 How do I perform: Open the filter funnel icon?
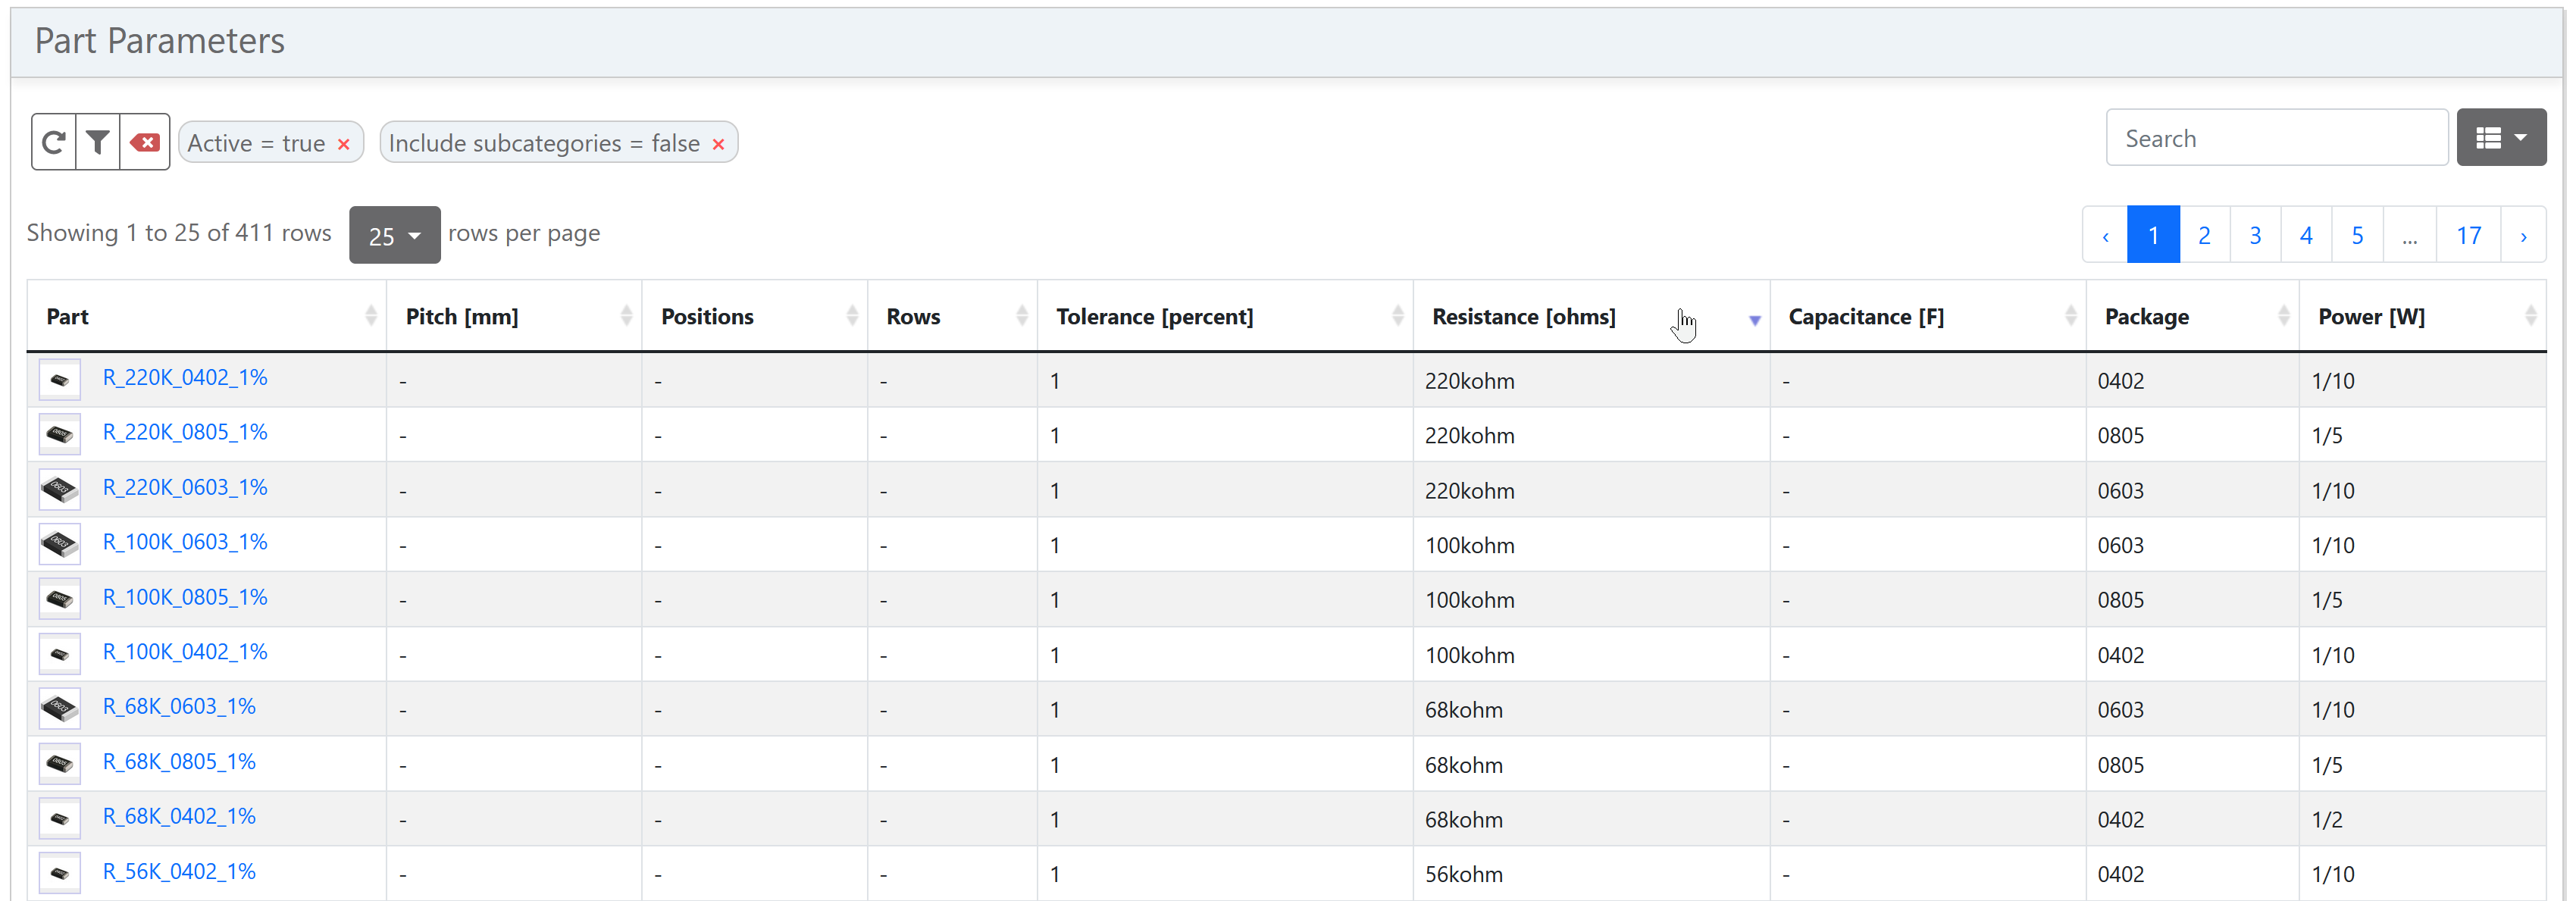pyautogui.click(x=98, y=142)
